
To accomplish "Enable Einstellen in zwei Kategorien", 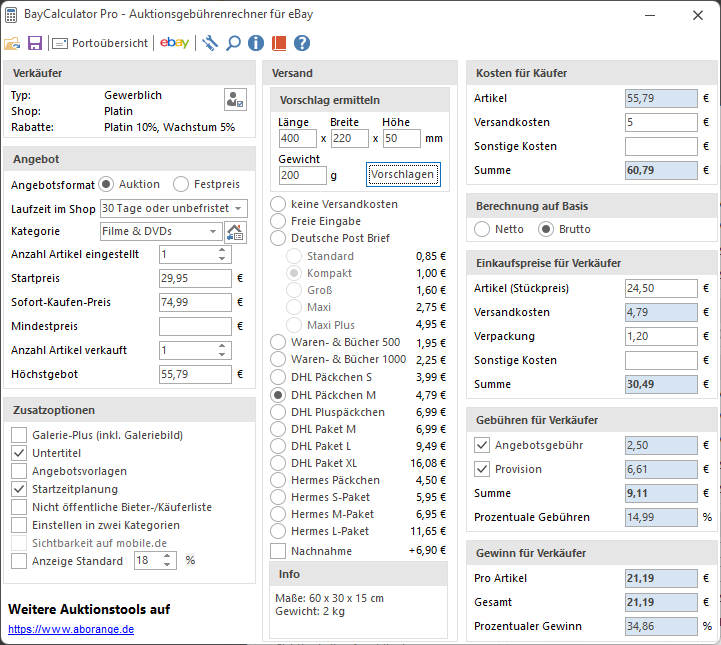I will pyautogui.click(x=19, y=525).
